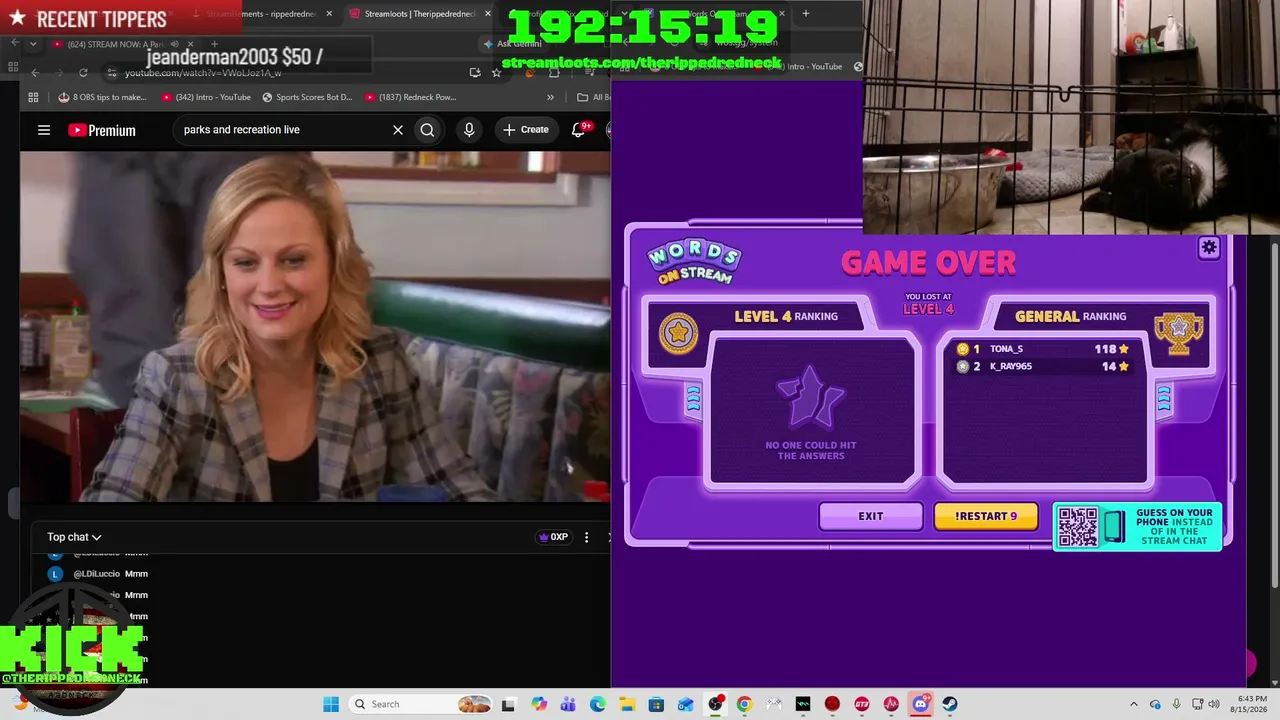Open Steam from the taskbar
Viewport: 1280px width, 720px height.
950,704
